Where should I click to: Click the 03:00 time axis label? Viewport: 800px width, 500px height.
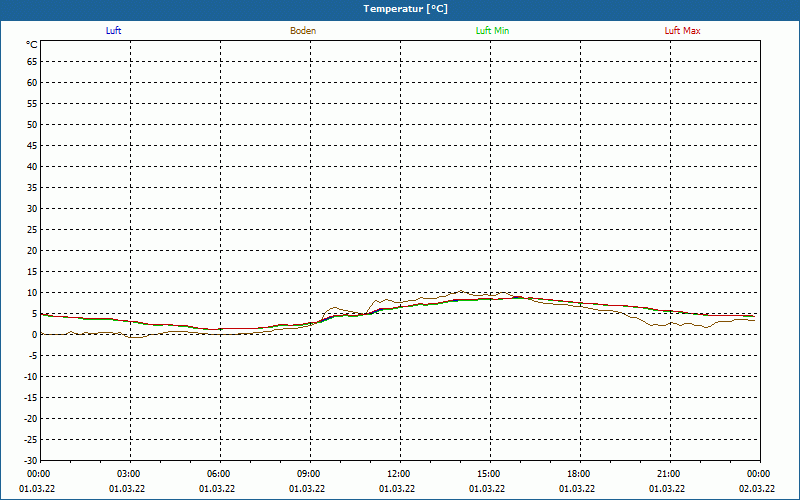(x=129, y=474)
